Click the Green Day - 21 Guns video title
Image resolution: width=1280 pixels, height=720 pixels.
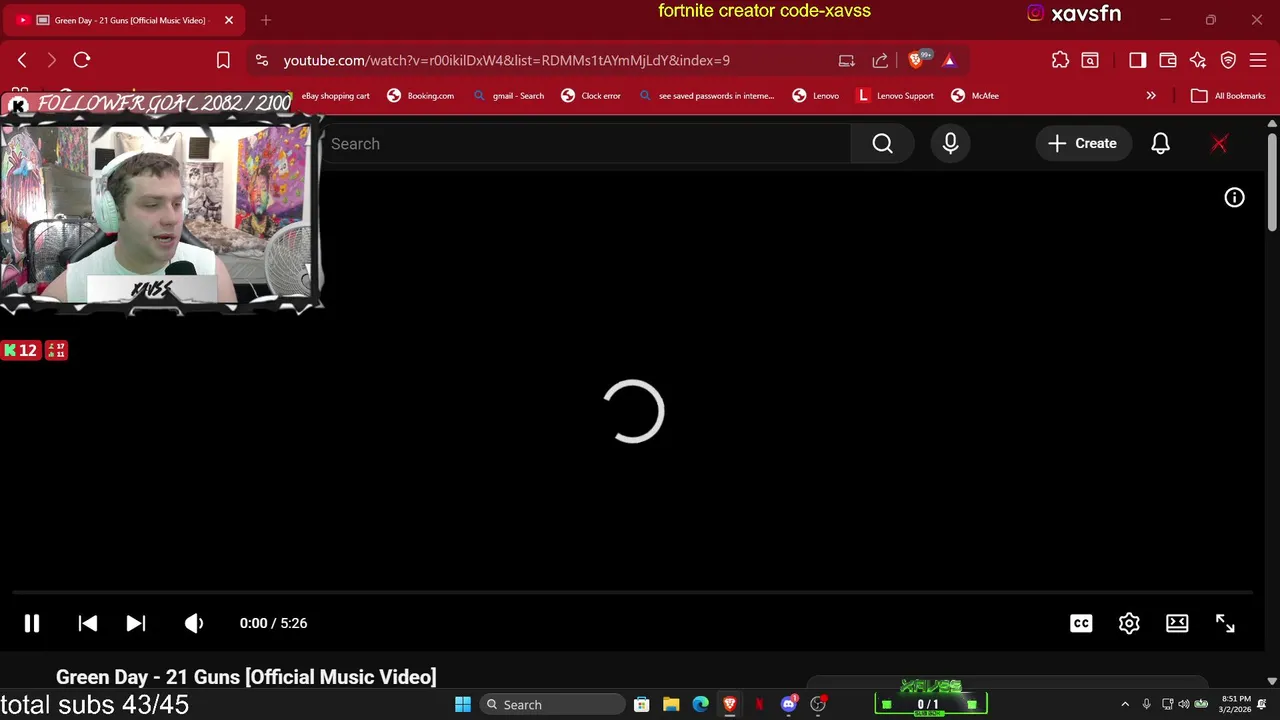246,677
